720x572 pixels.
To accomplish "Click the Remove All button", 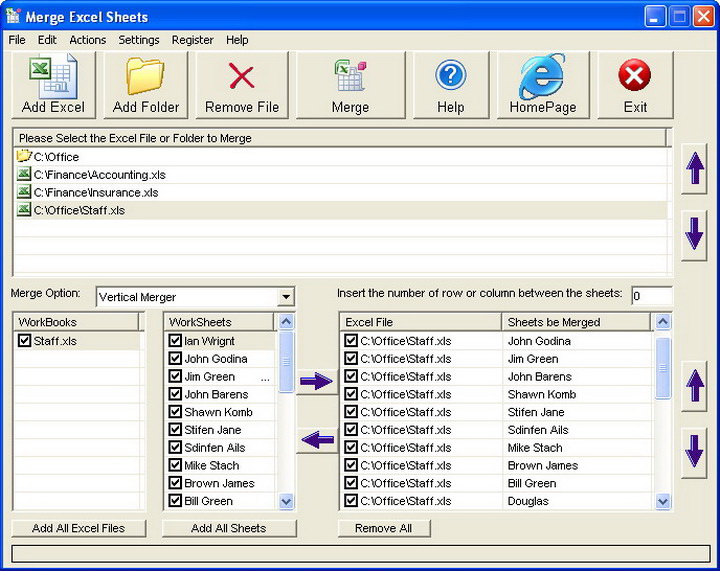I will 384,528.
